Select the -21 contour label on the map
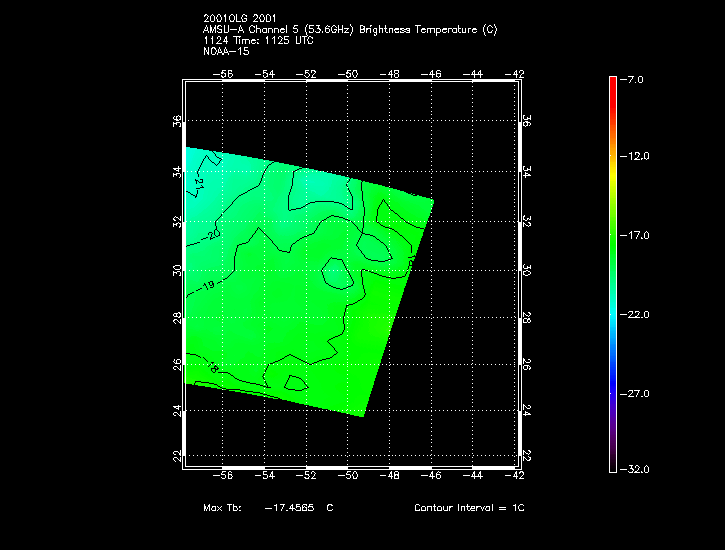The image size is (725, 550). click(198, 184)
